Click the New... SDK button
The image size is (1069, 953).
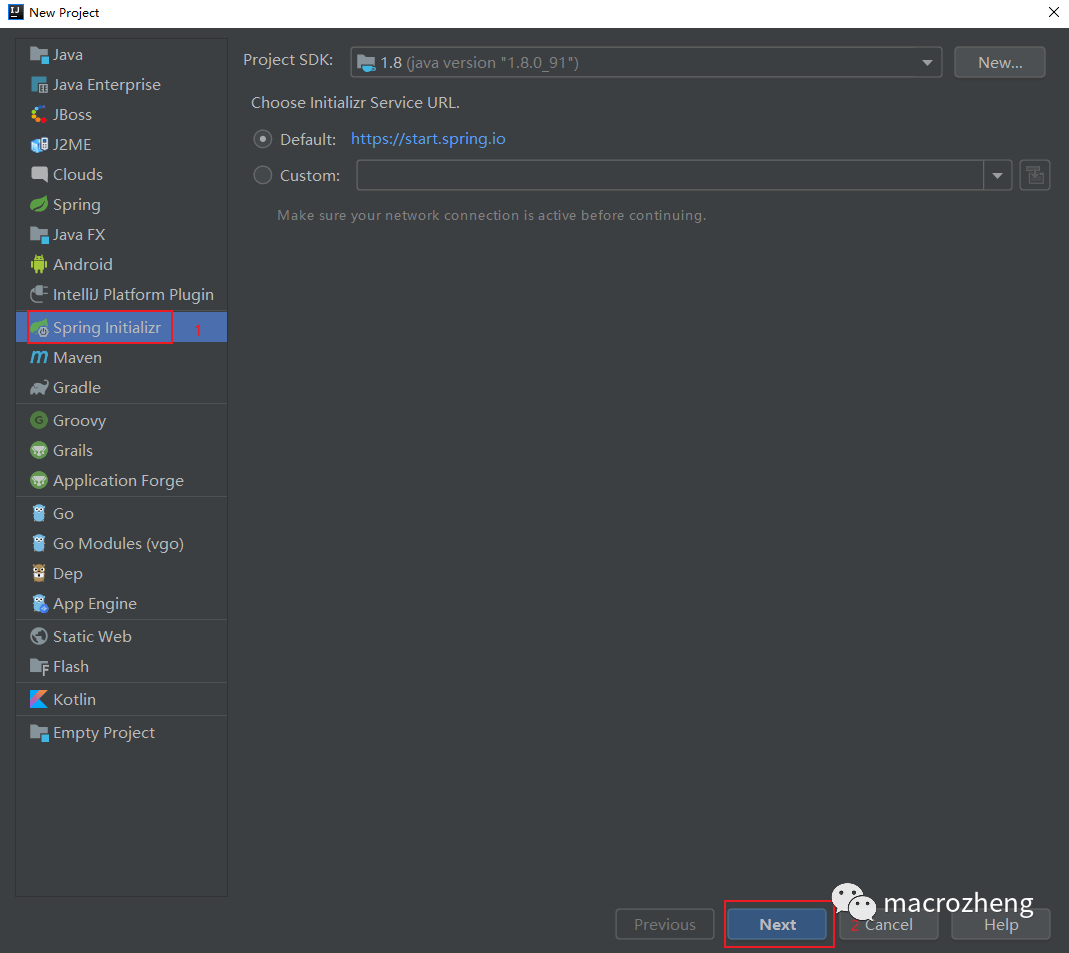999,62
